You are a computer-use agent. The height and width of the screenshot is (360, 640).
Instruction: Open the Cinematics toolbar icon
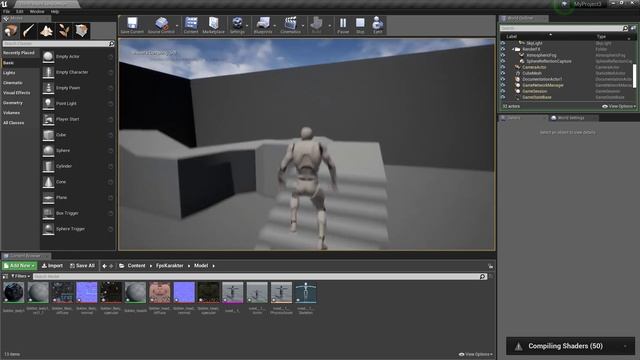(x=290, y=22)
